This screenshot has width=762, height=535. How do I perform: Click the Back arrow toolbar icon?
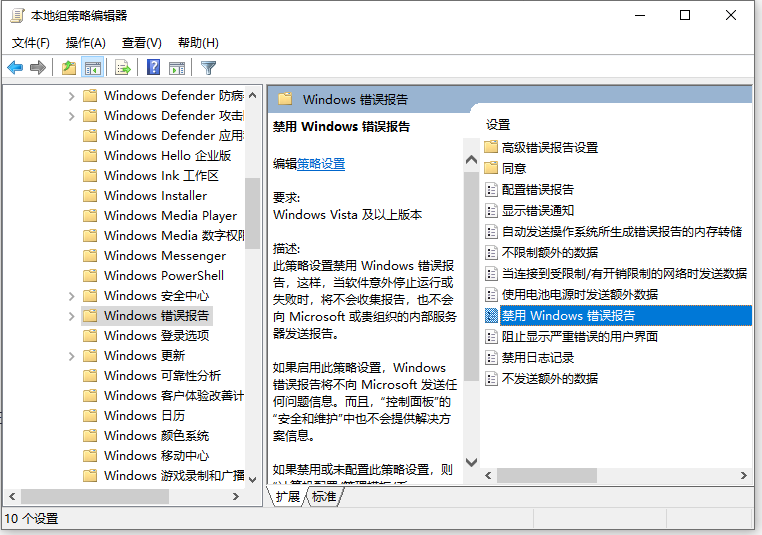tap(15, 68)
